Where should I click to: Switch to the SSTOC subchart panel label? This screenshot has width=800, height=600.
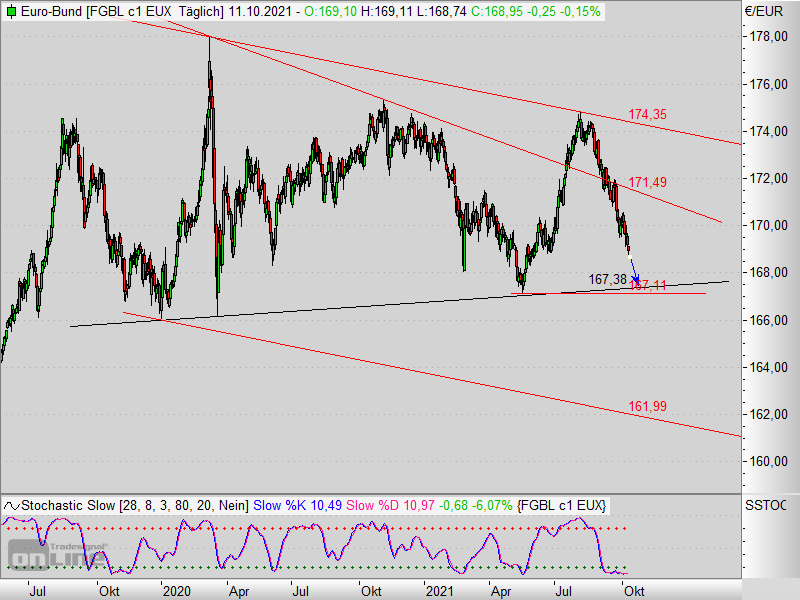[764, 506]
